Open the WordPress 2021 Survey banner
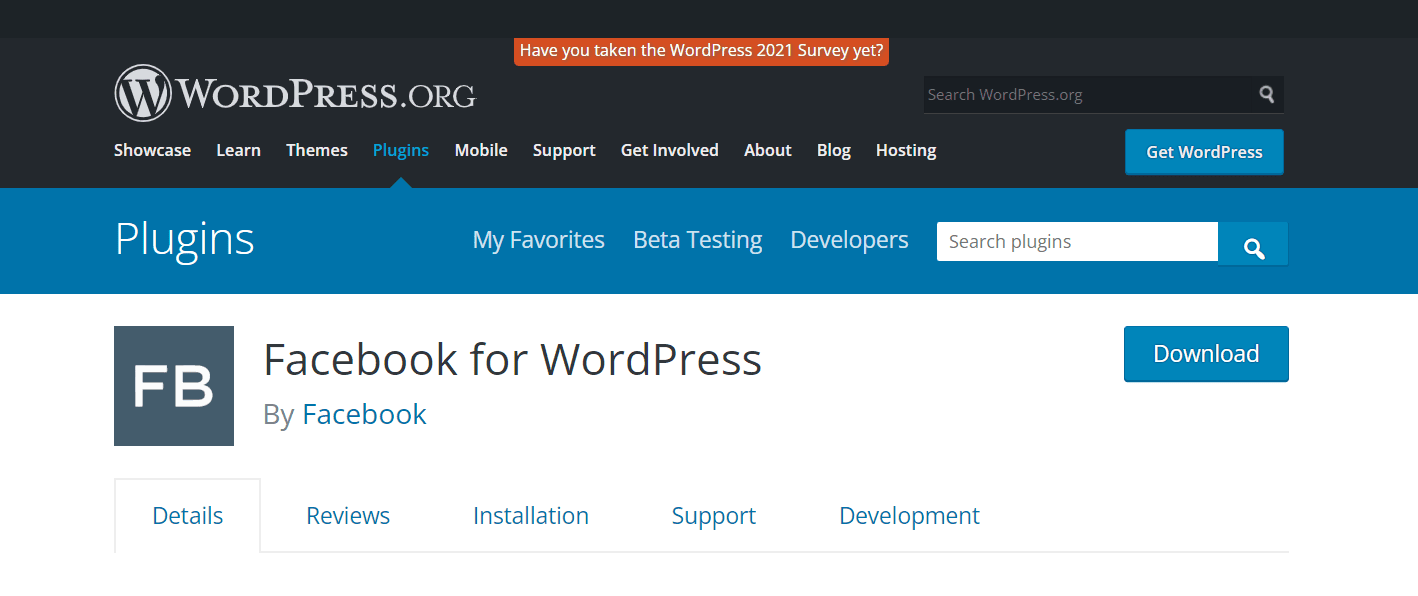Screen dimensions: 1418x596 [701, 51]
